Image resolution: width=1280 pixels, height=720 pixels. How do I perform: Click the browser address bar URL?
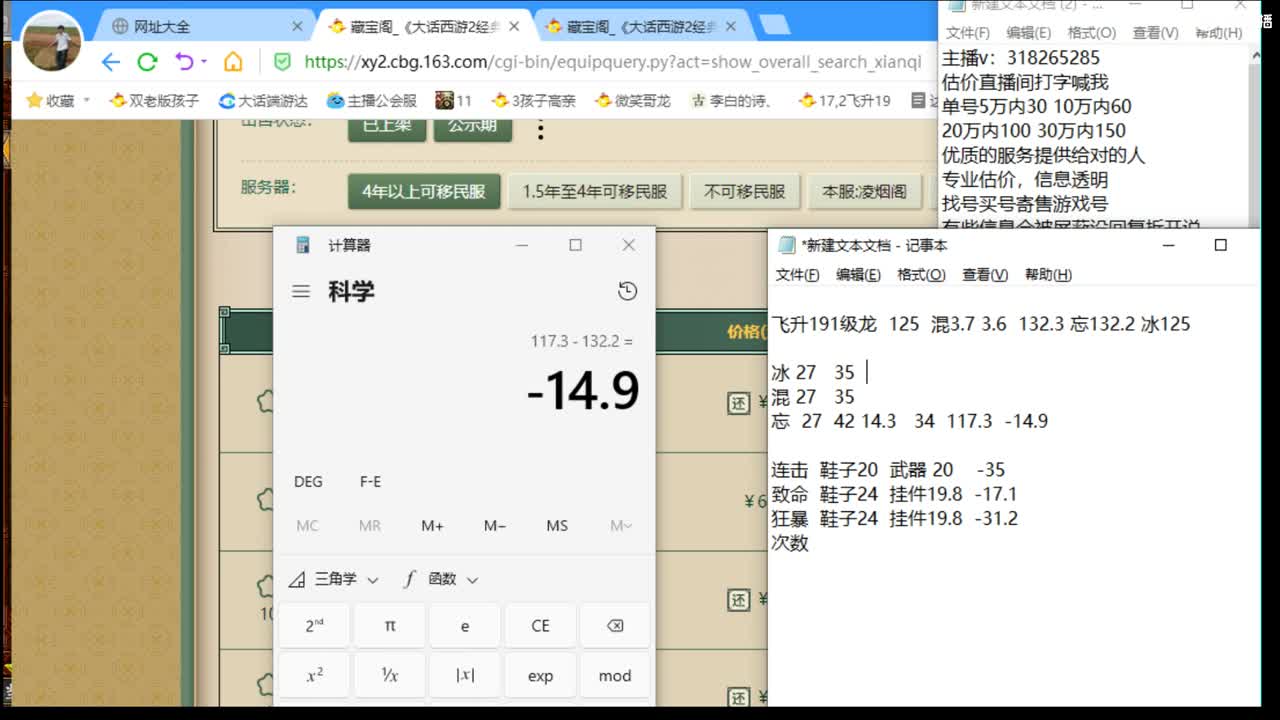pos(613,62)
